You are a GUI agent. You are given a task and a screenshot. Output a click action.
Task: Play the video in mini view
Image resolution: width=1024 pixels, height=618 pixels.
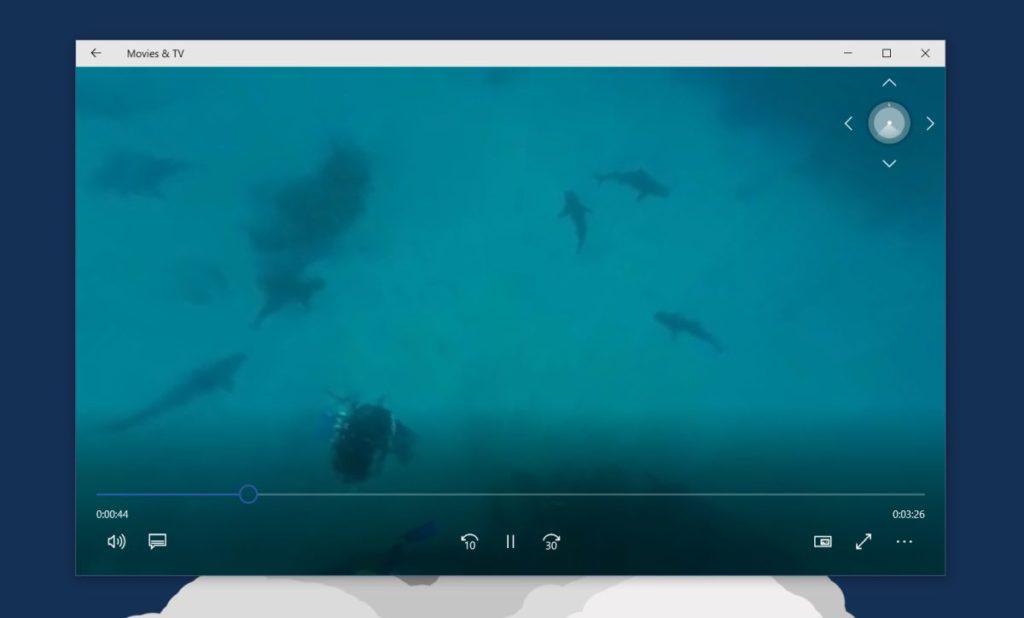[x=822, y=541]
